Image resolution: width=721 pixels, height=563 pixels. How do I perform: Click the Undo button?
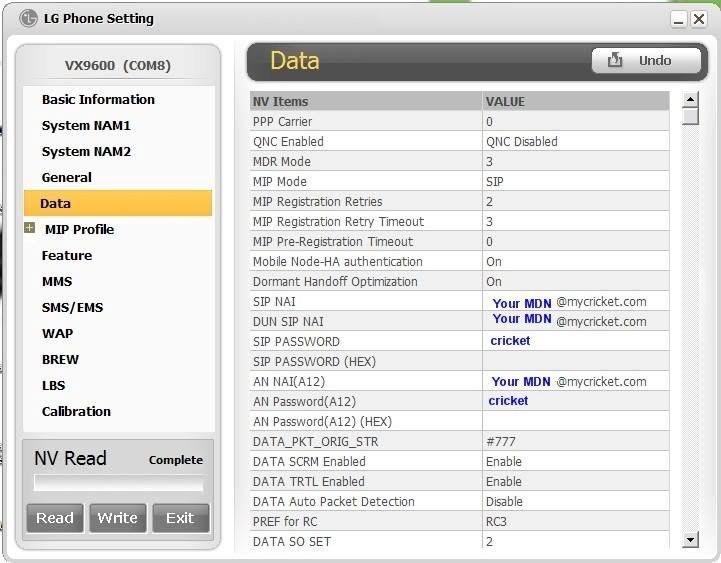coord(646,60)
